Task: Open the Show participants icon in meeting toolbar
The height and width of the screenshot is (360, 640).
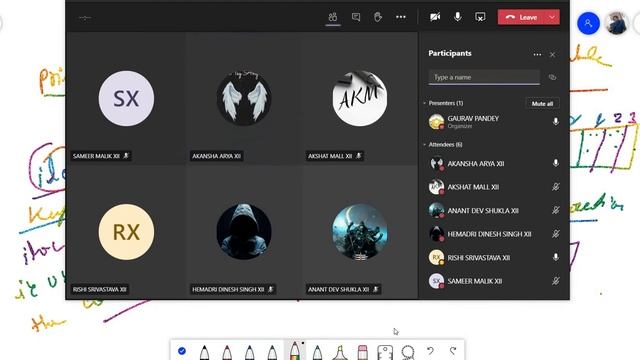Action: pyautogui.click(x=333, y=17)
